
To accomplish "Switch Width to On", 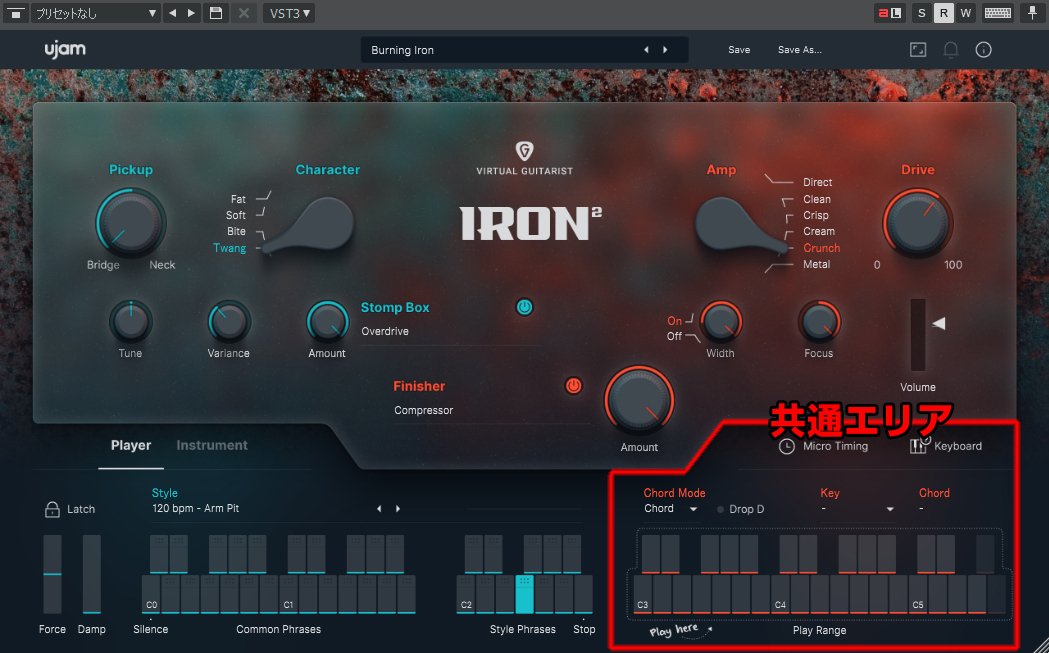I will pyautogui.click(x=674, y=320).
